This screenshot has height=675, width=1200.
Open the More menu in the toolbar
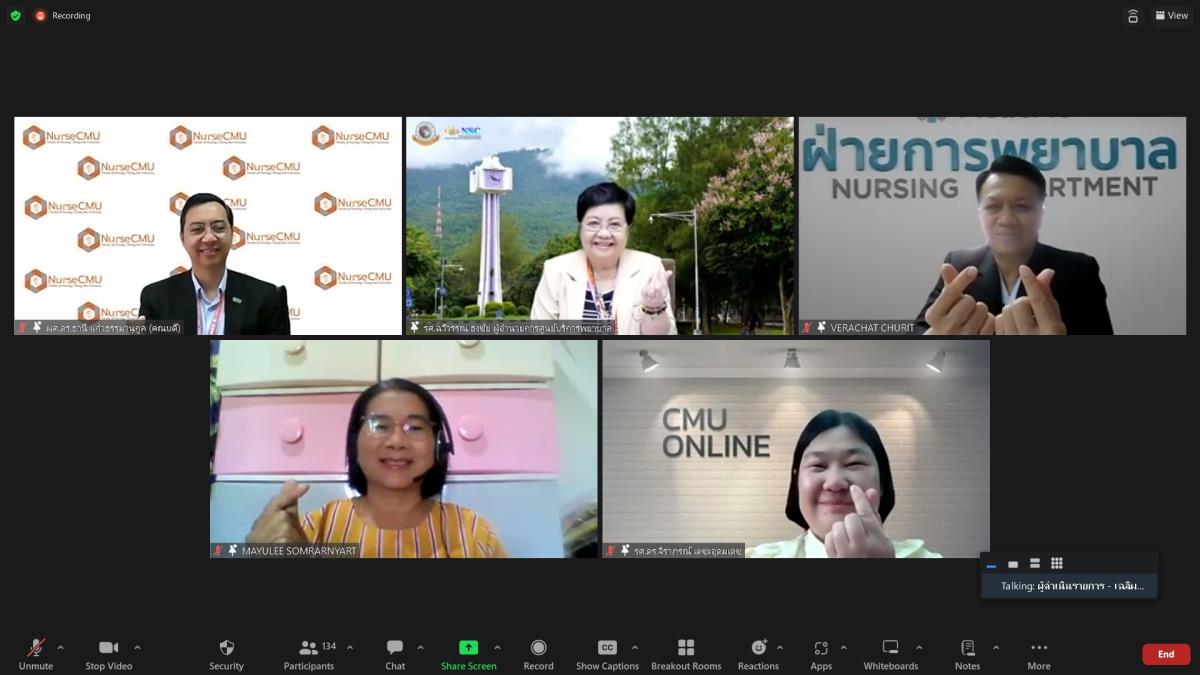tap(1039, 654)
